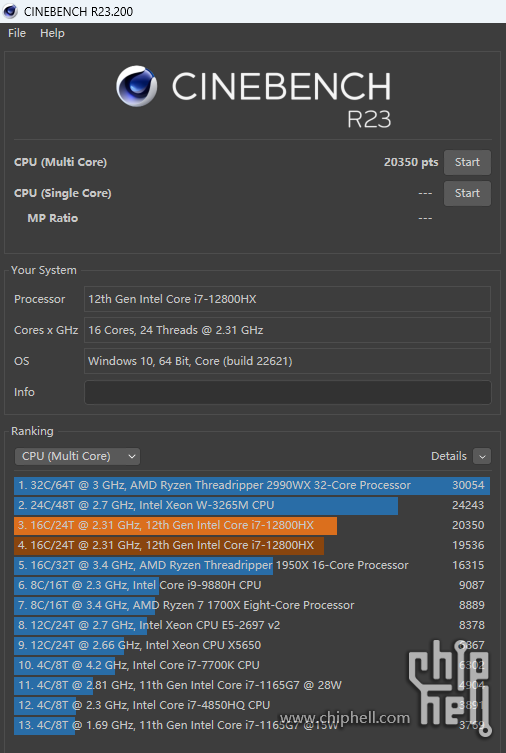Click the 30054 score value
506x753 pixels.
468,486
